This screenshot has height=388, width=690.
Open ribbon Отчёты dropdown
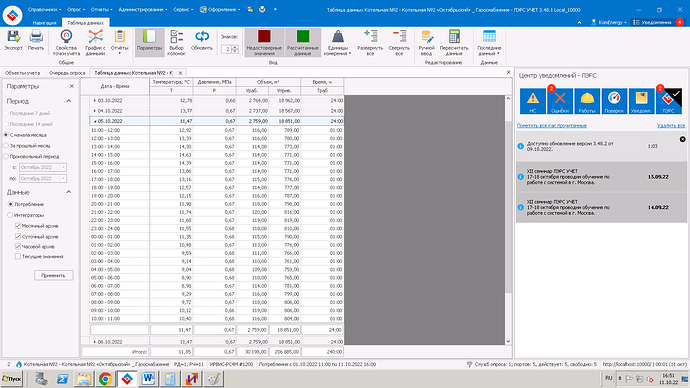pos(120,43)
